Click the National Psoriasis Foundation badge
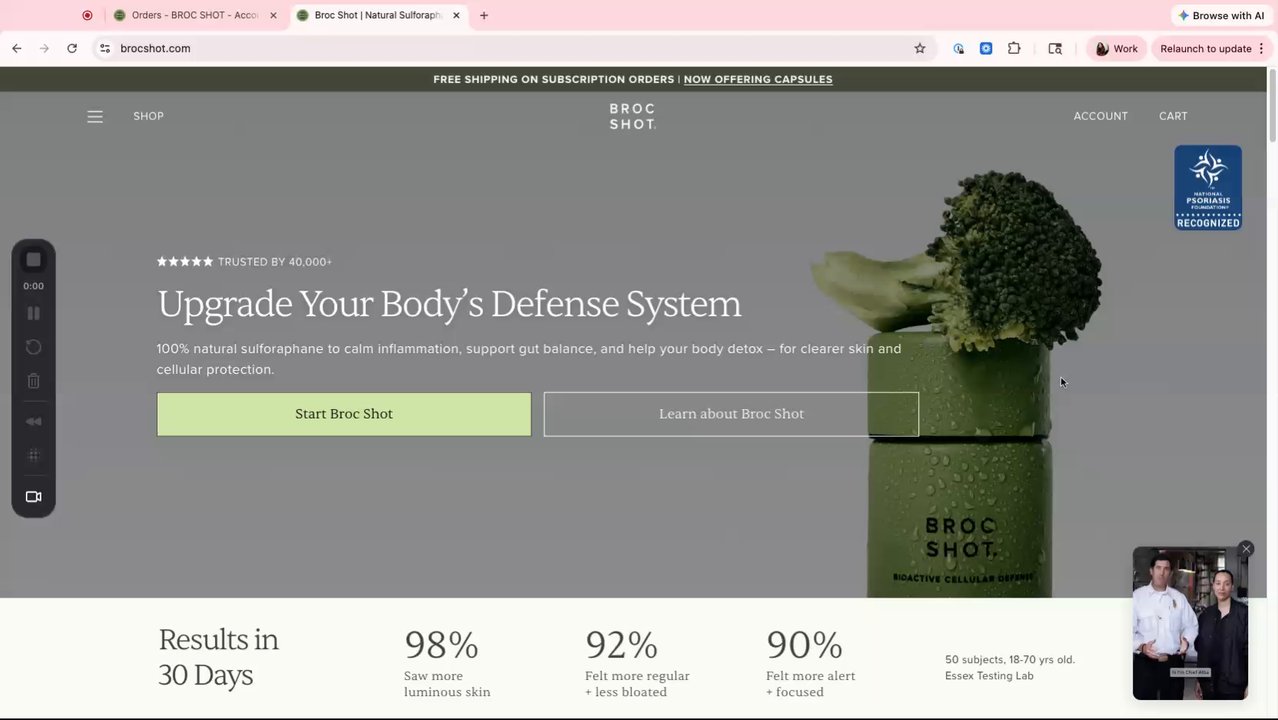 coord(1208,188)
